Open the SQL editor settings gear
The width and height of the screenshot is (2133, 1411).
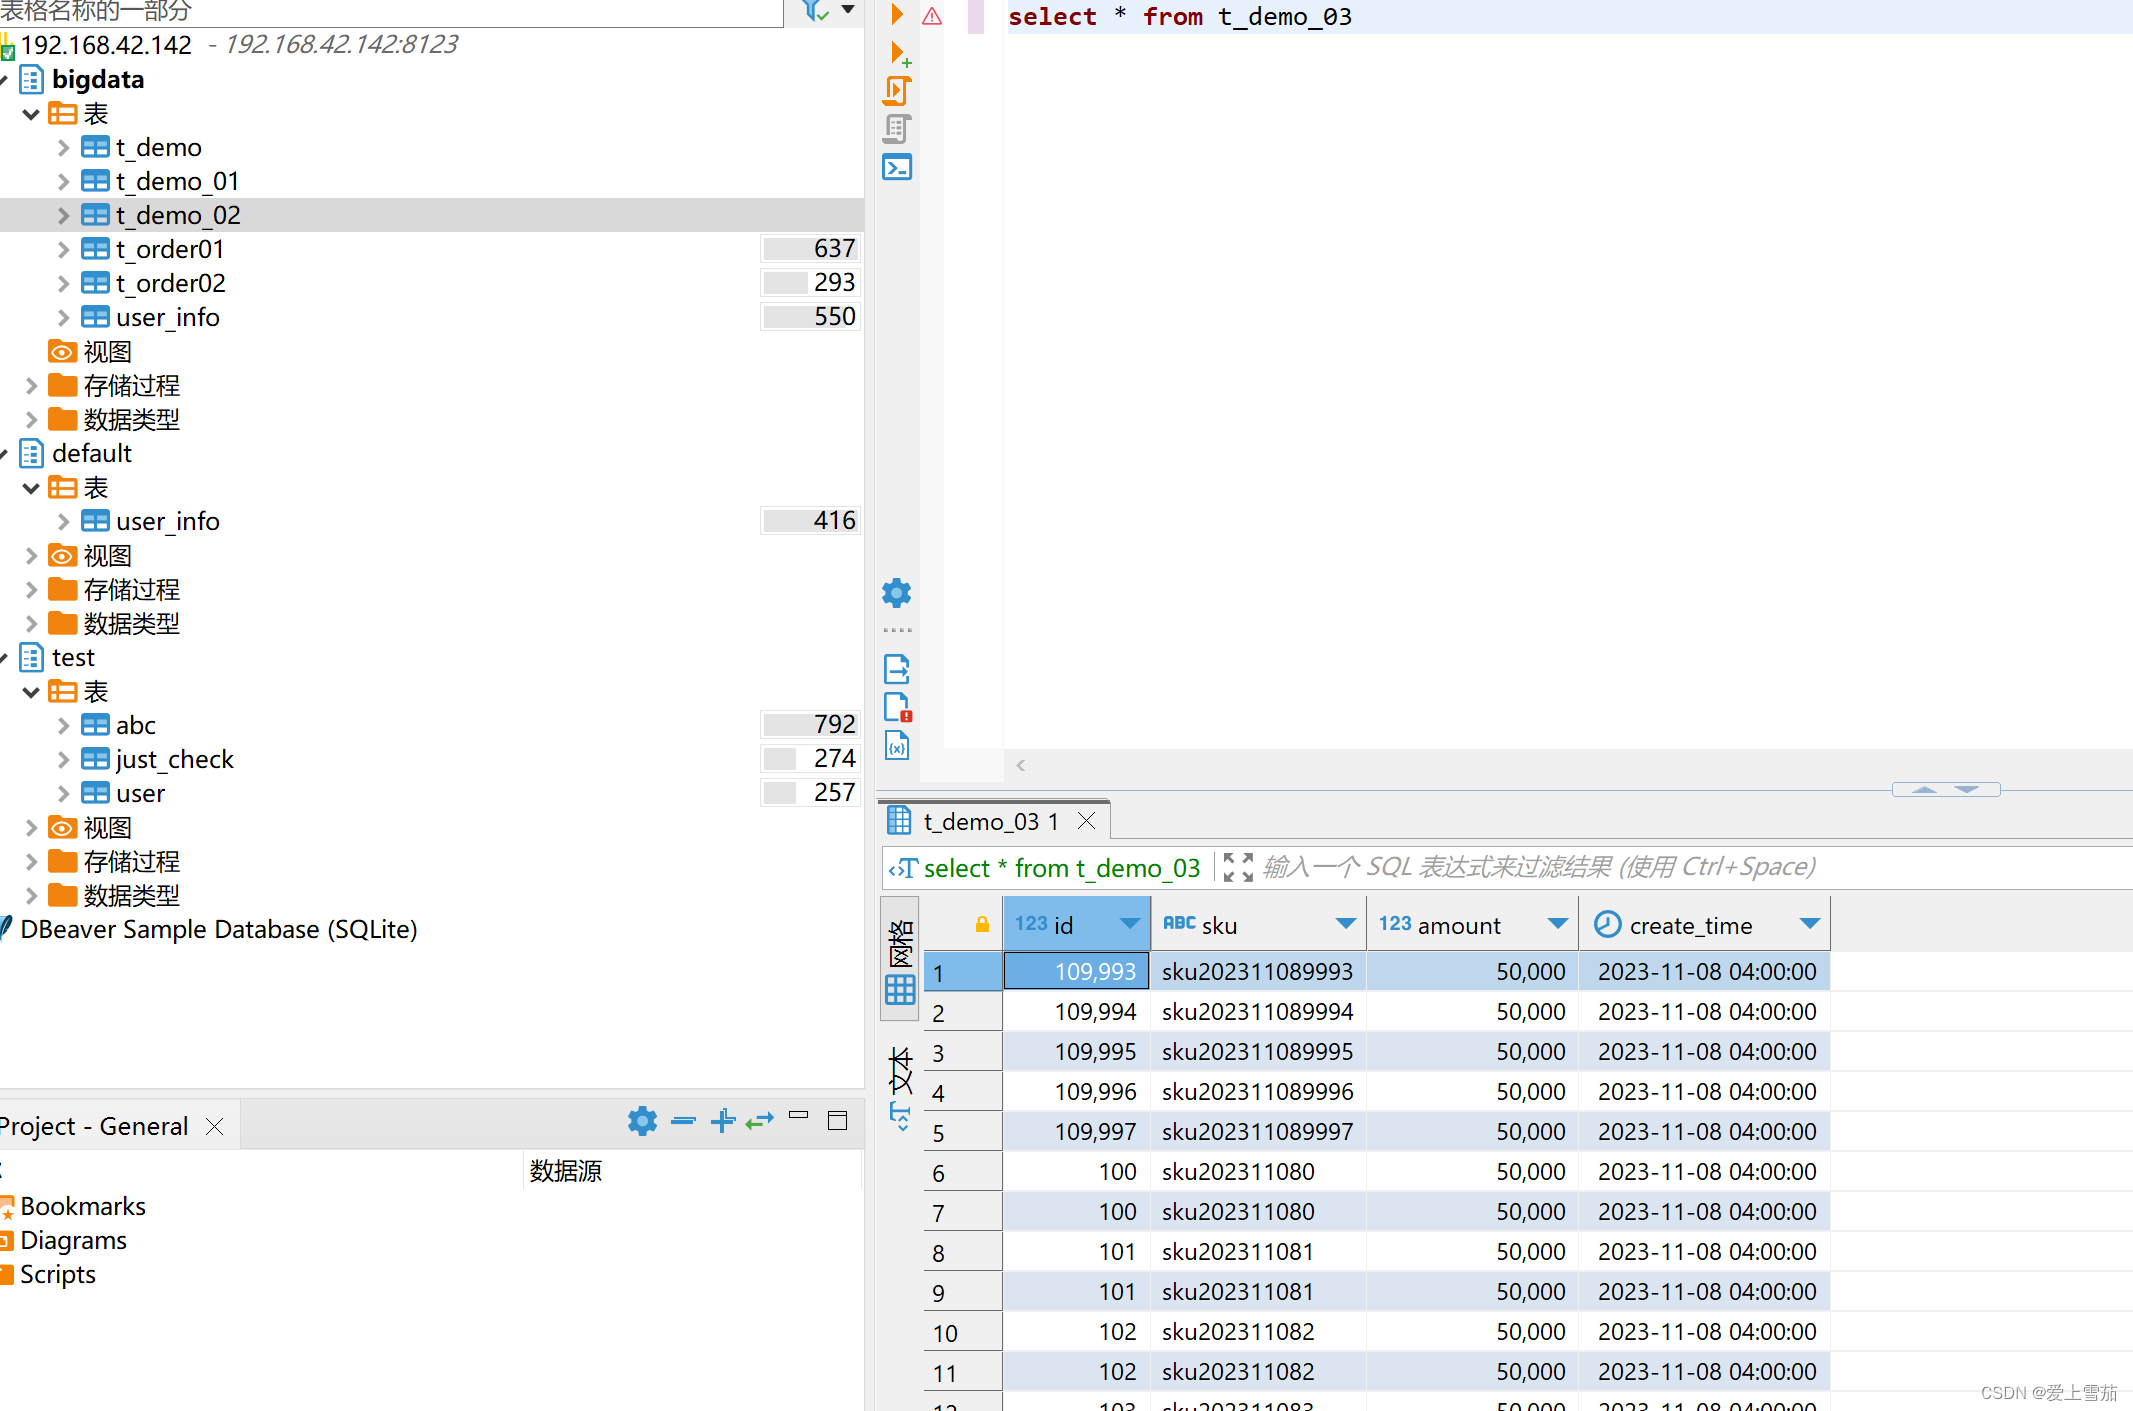click(x=897, y=592)
